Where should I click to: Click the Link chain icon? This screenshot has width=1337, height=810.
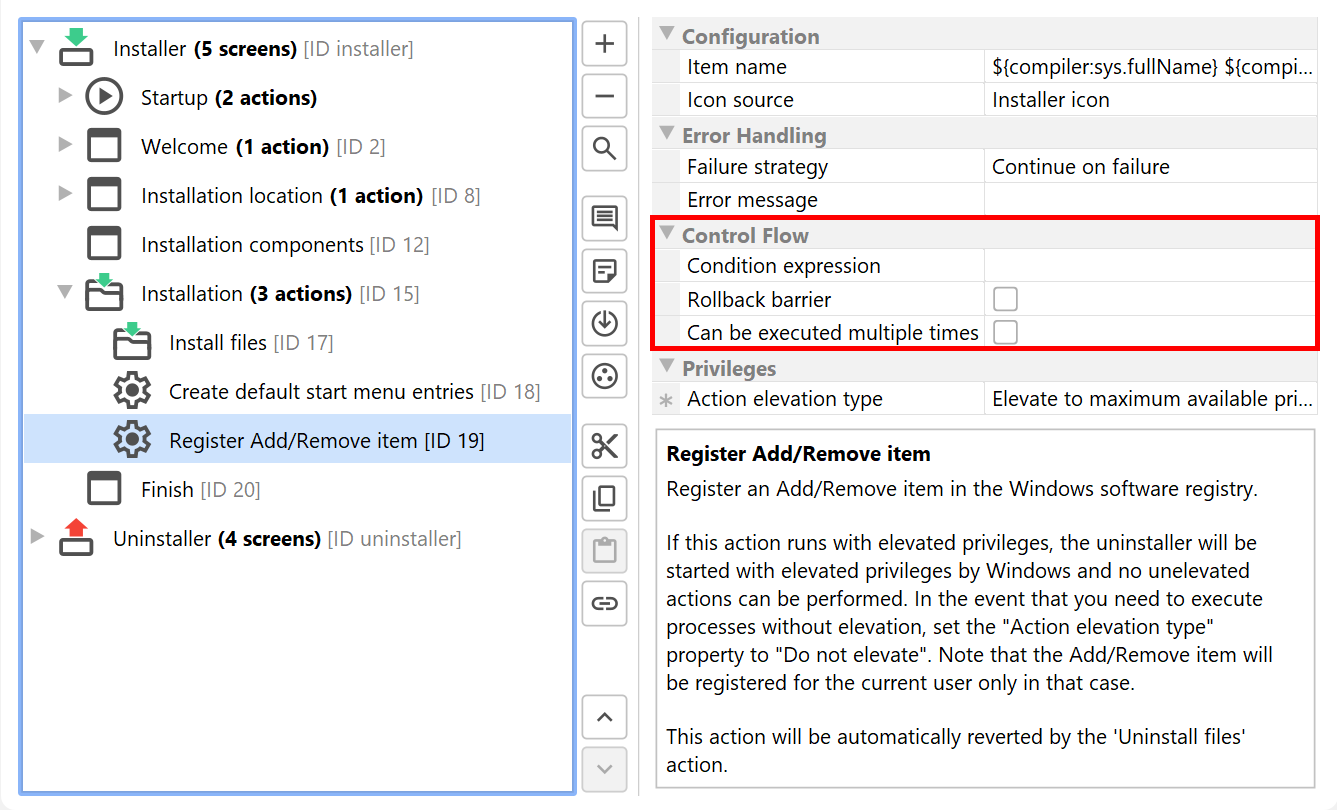click(604, 603)
